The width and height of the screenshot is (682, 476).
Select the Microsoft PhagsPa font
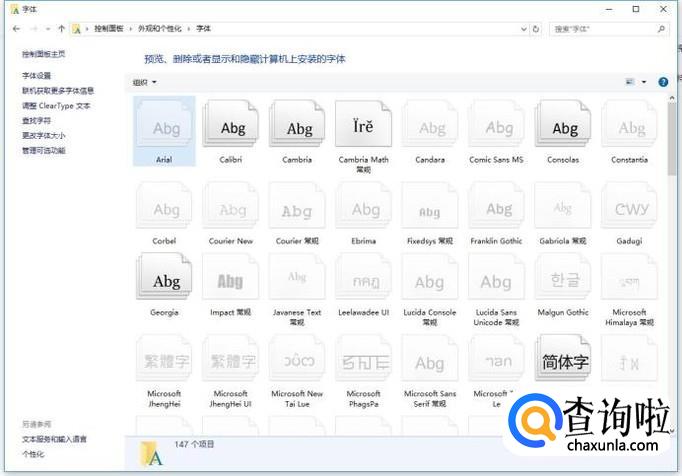click(x=364, y=358)
